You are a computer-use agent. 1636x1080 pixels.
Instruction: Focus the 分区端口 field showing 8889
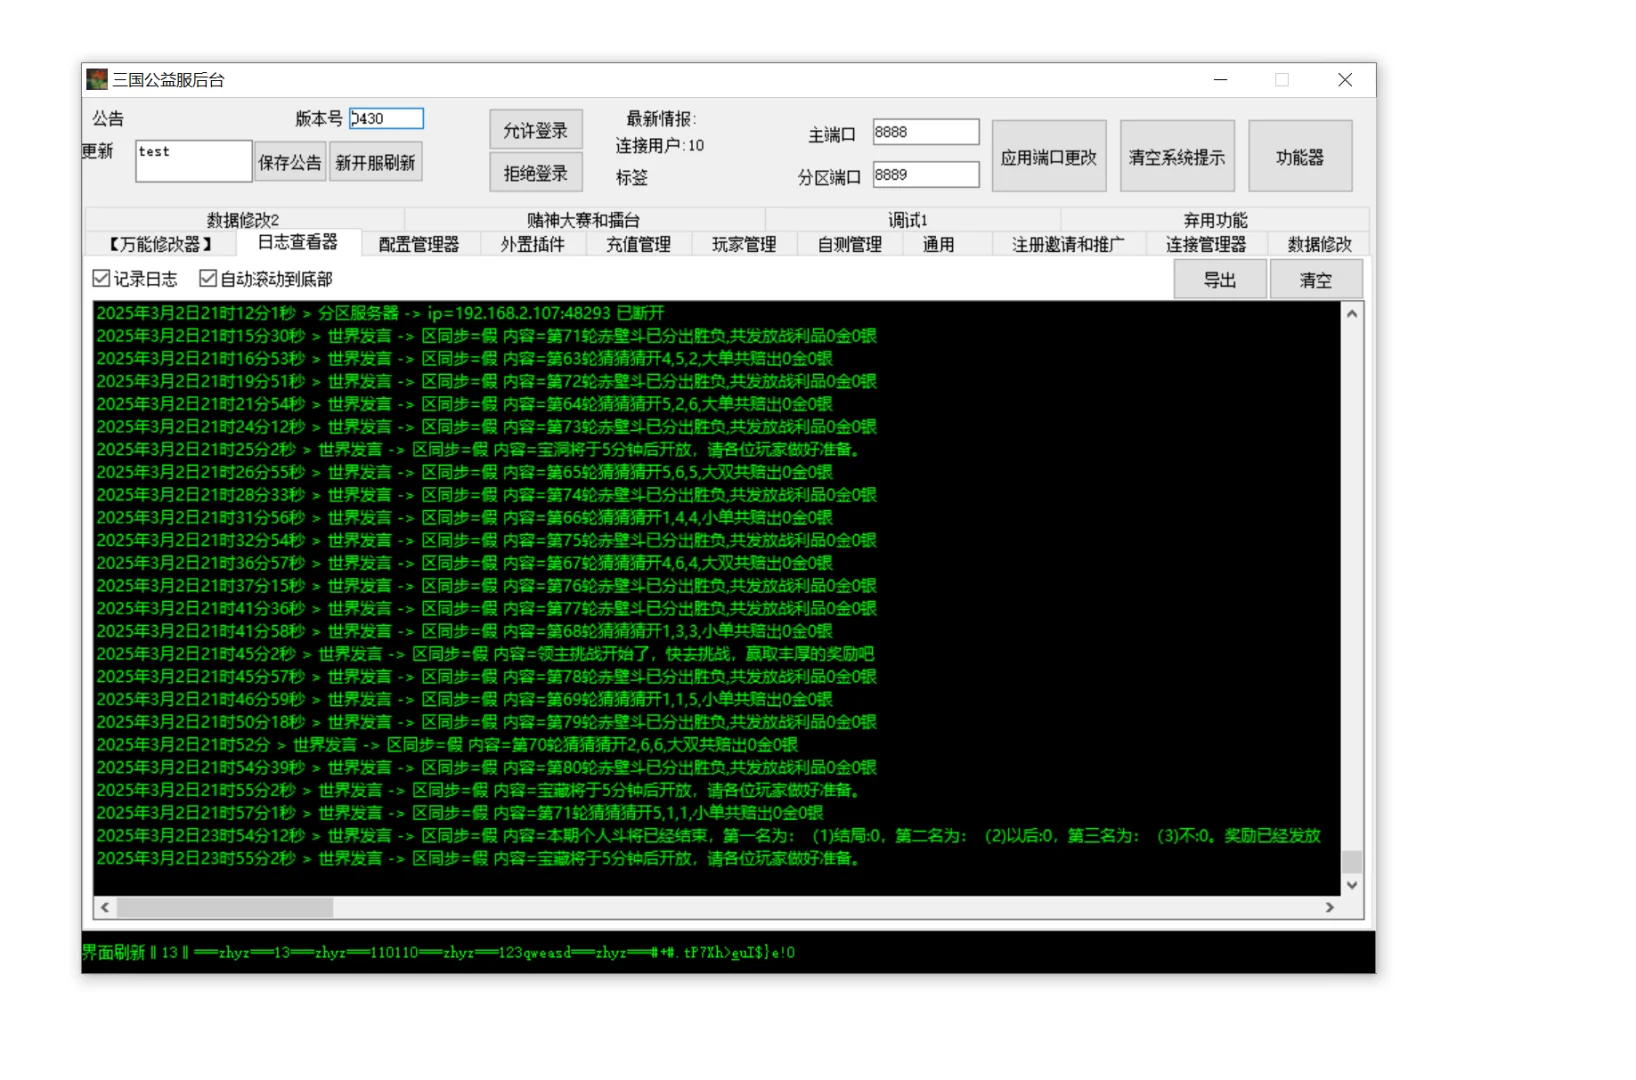[x=926, y=175]
